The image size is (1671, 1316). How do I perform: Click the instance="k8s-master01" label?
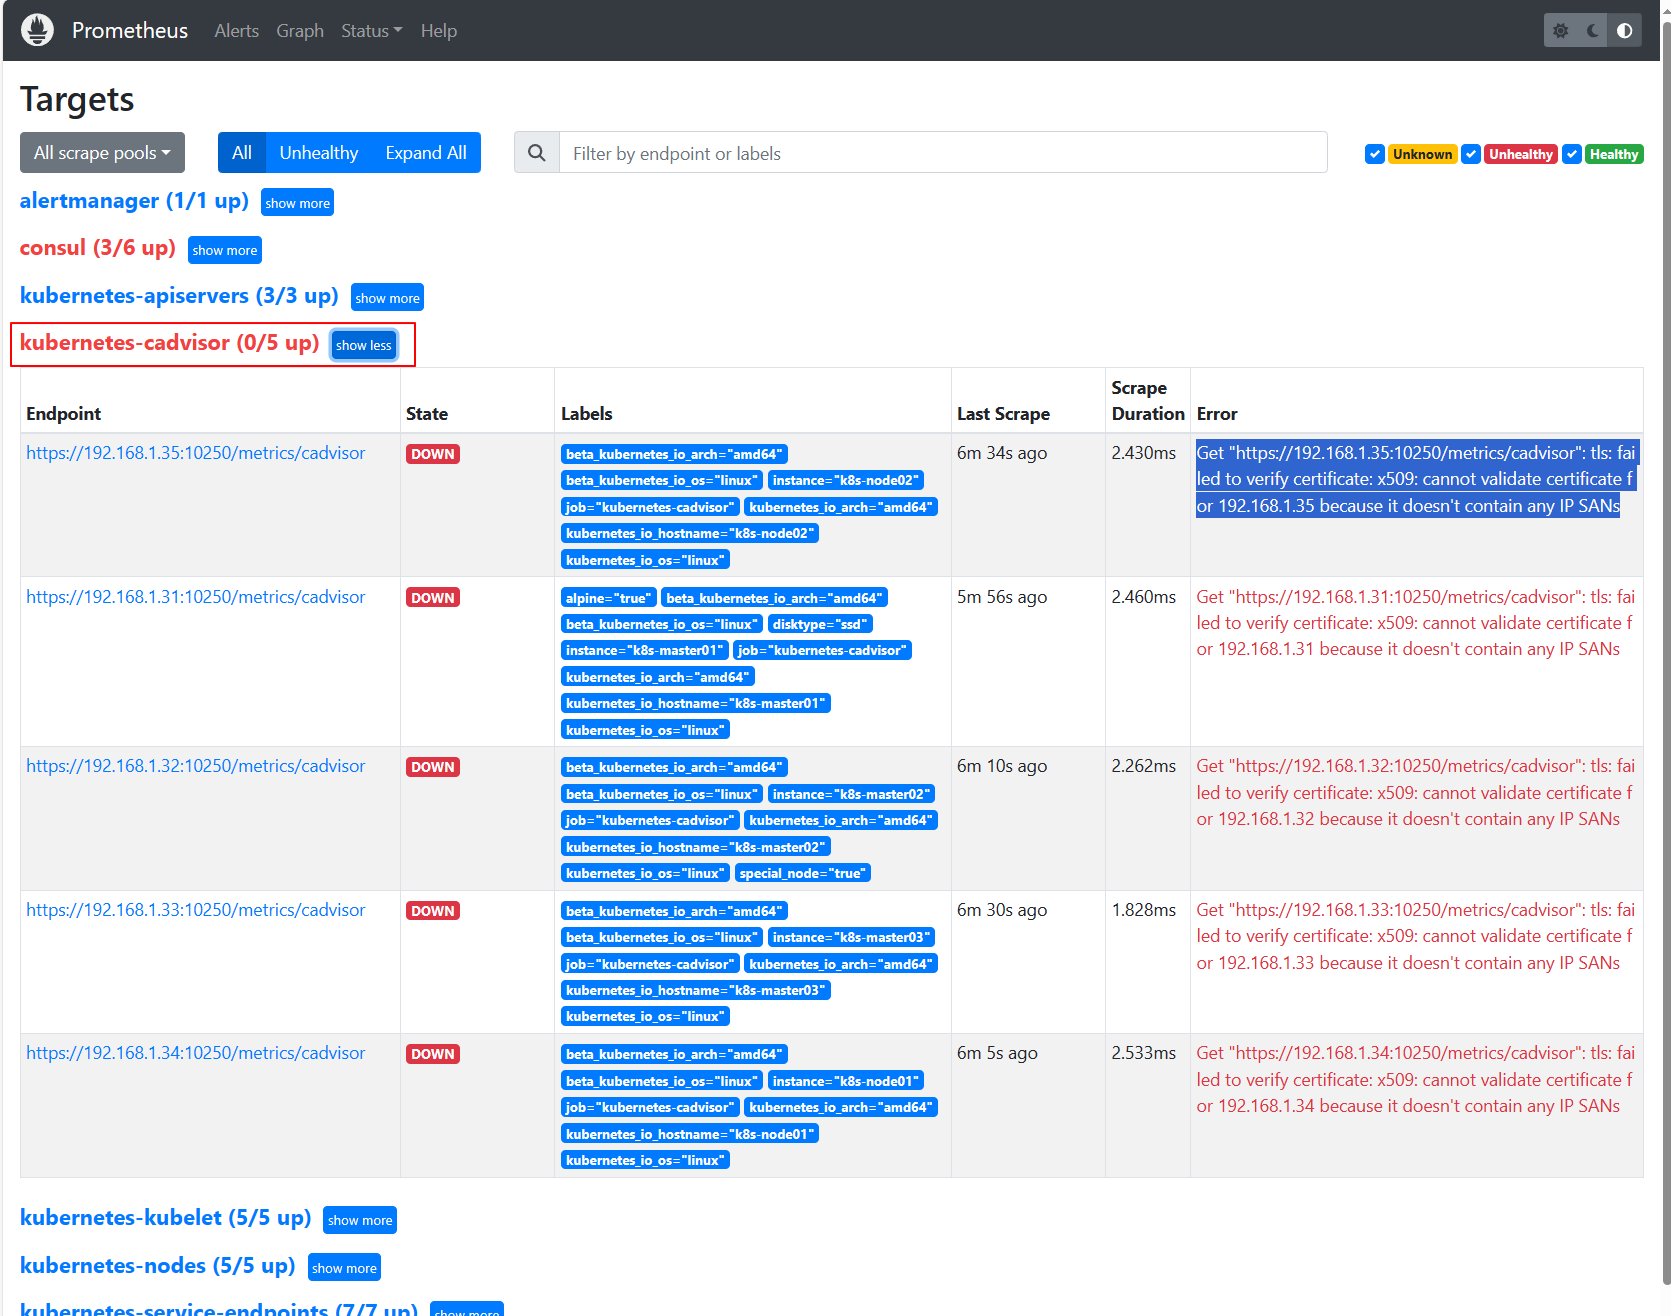644,651
